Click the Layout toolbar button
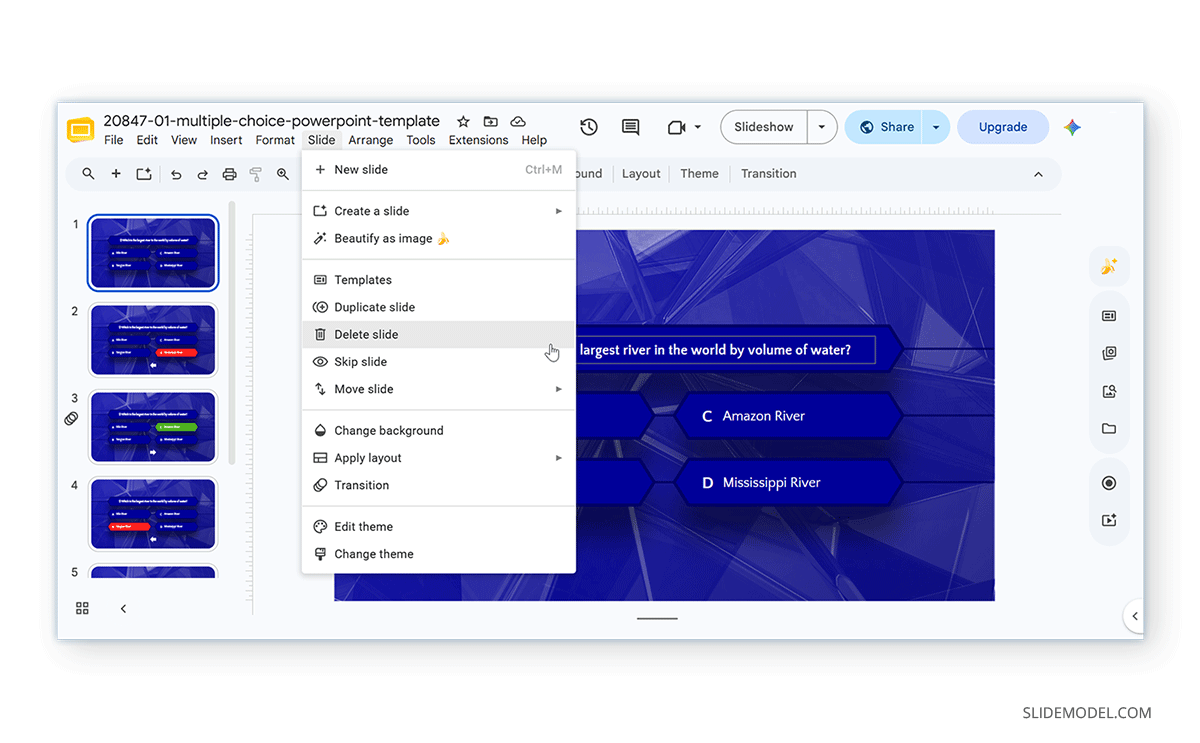 pyautogui.click(x=641, y=174)
